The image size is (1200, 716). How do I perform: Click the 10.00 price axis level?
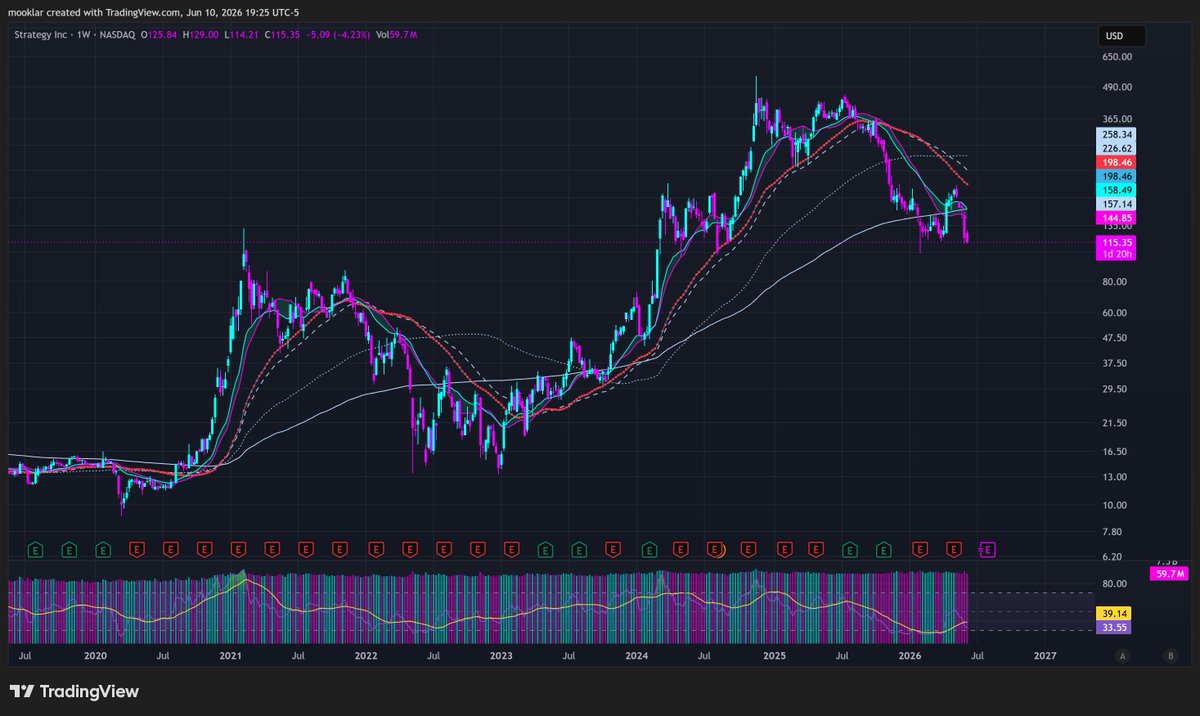[x=1114, y=505]
